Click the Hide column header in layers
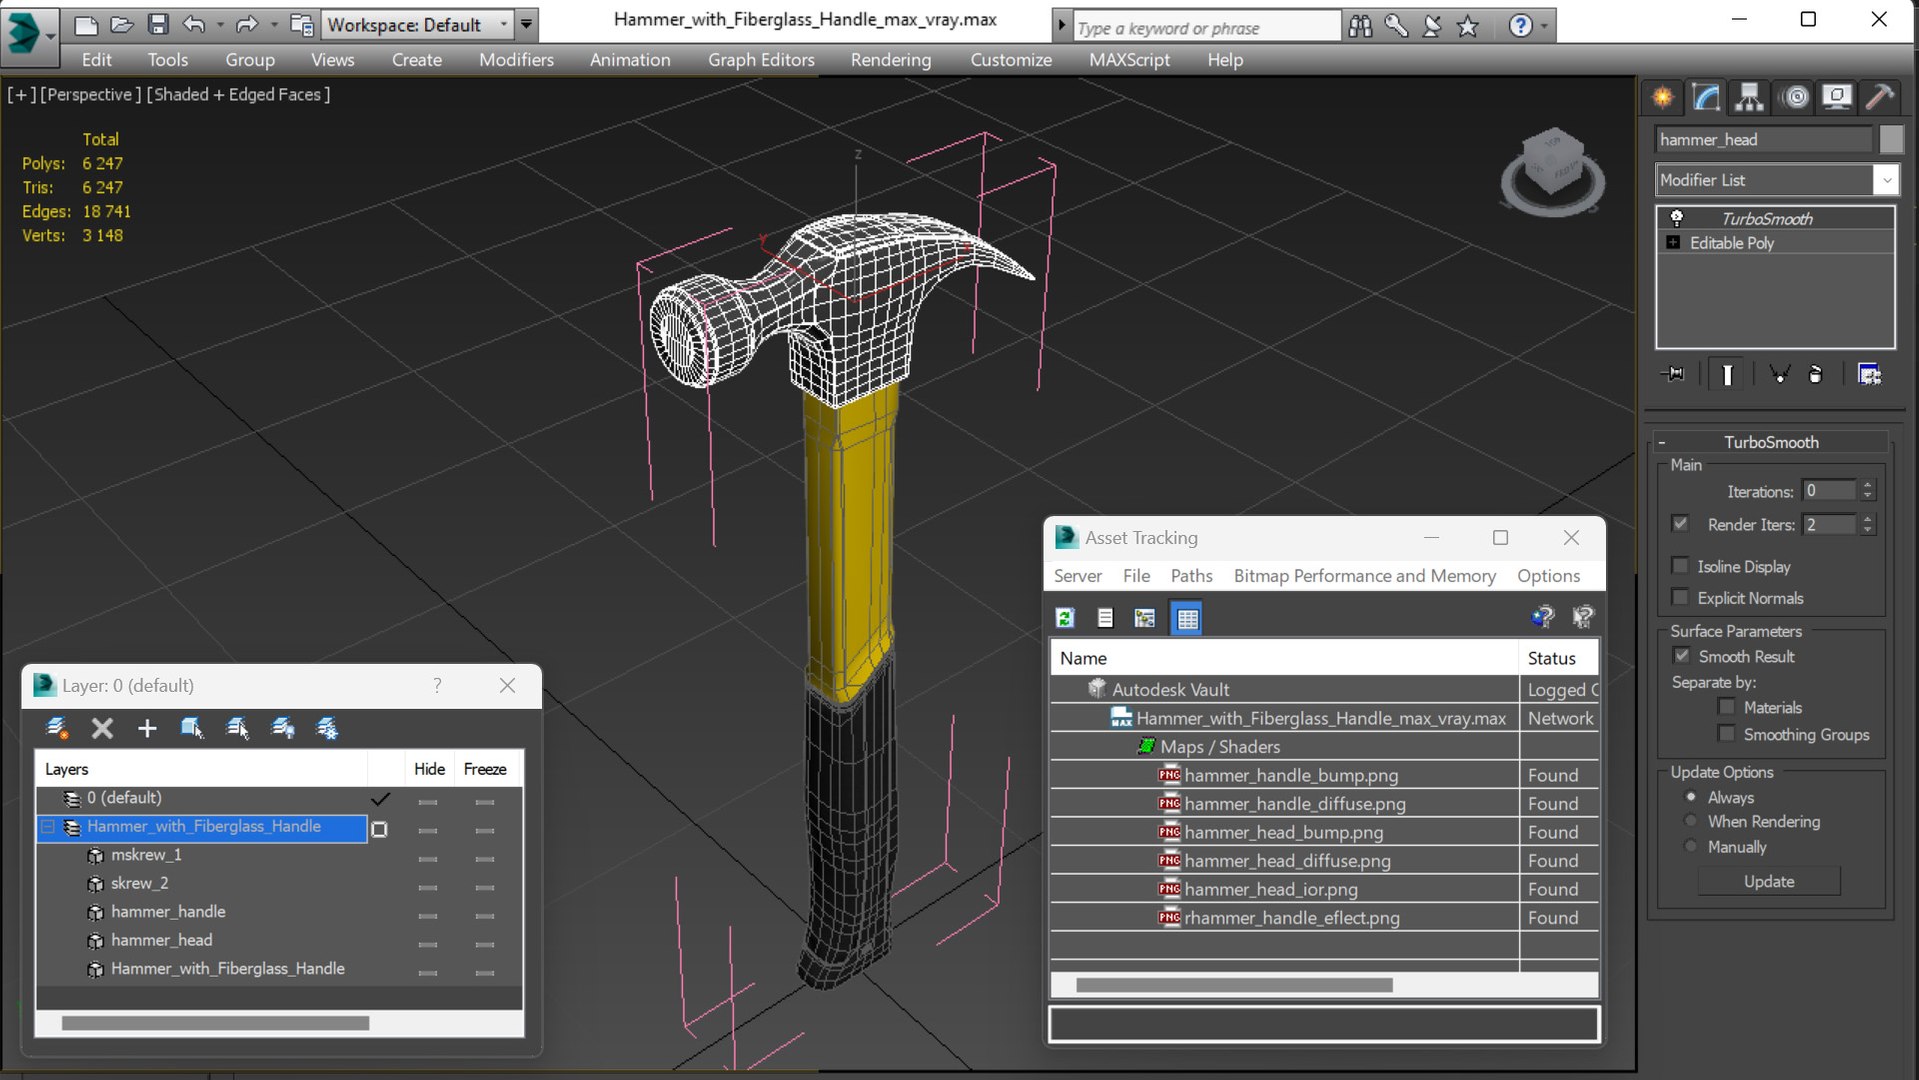 429,769
